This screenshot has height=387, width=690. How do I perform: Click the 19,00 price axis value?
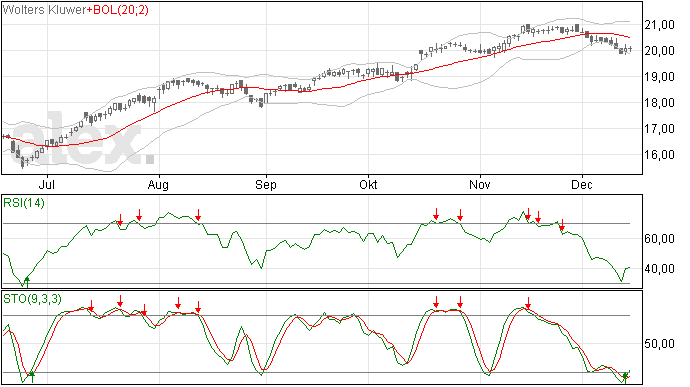(x=660, y=77)
